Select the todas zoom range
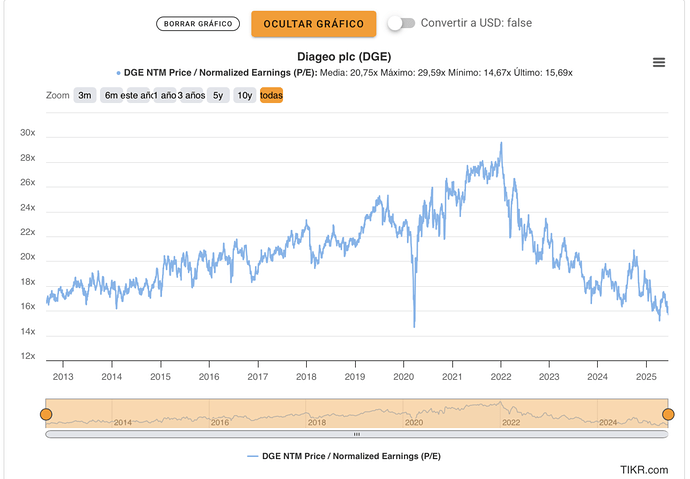Screen dimensions: 690x479 coord(271,95)
